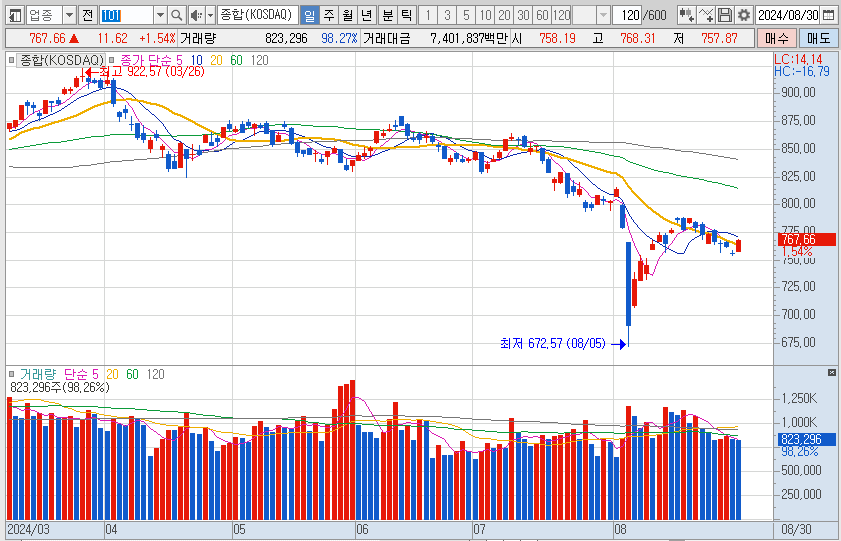
Task: Click the 758.19 open price value
Action: (x=557, y=39)
